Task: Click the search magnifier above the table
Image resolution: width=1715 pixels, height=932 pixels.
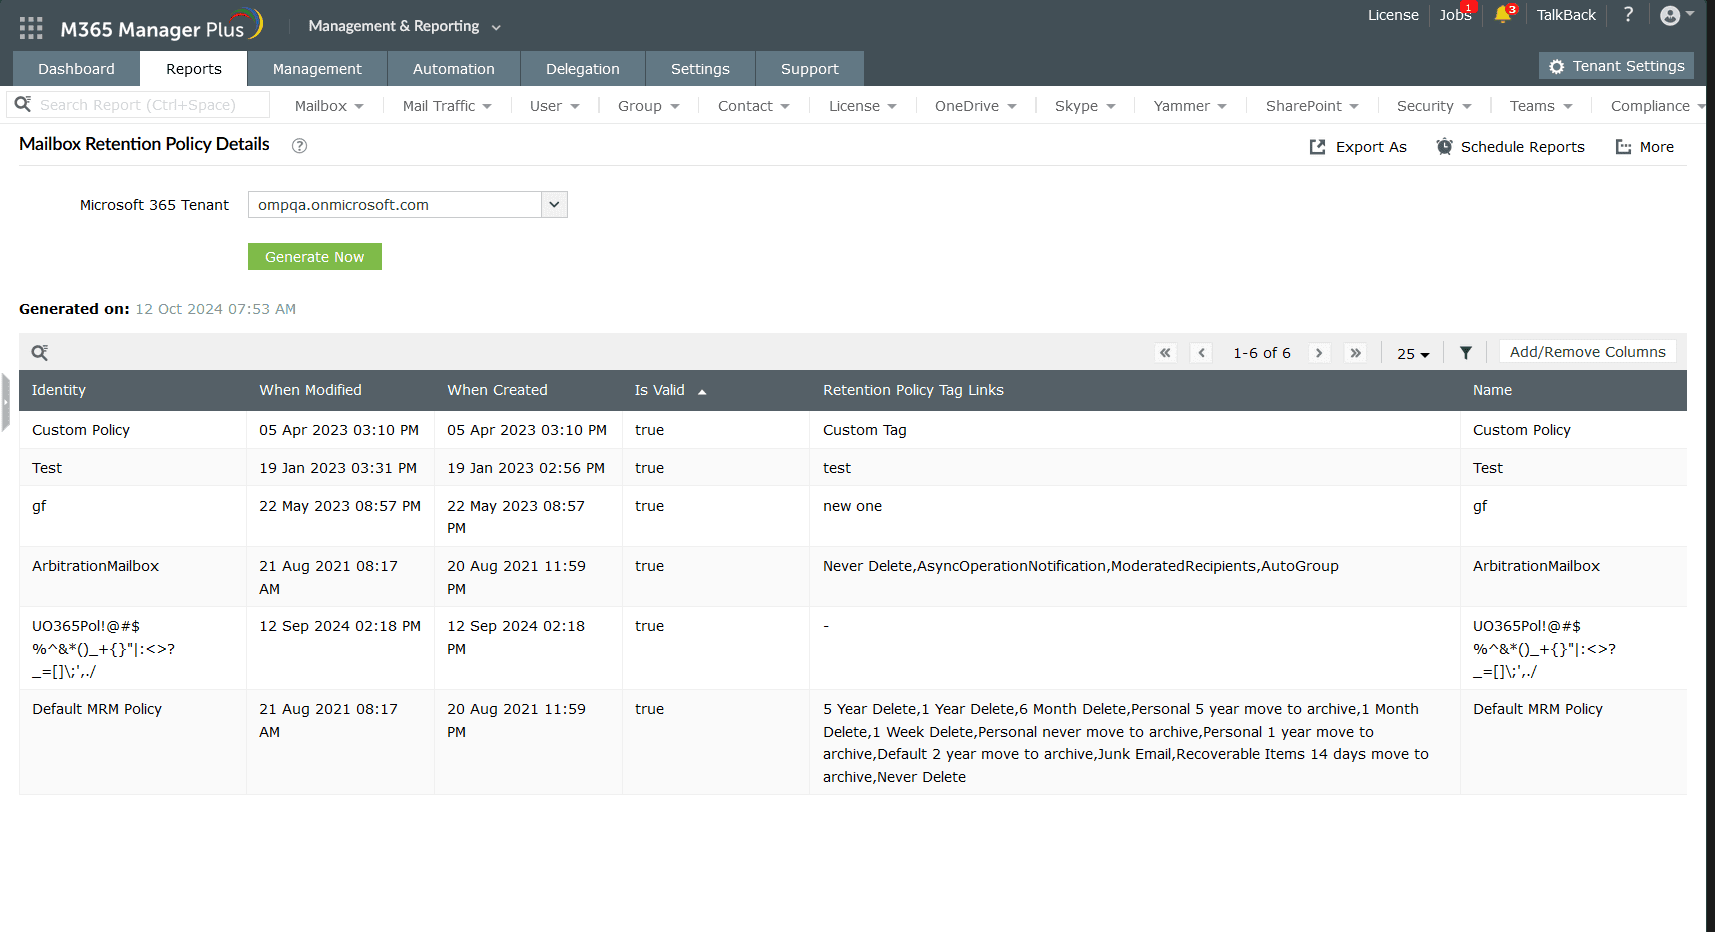Action: [40, 352]
